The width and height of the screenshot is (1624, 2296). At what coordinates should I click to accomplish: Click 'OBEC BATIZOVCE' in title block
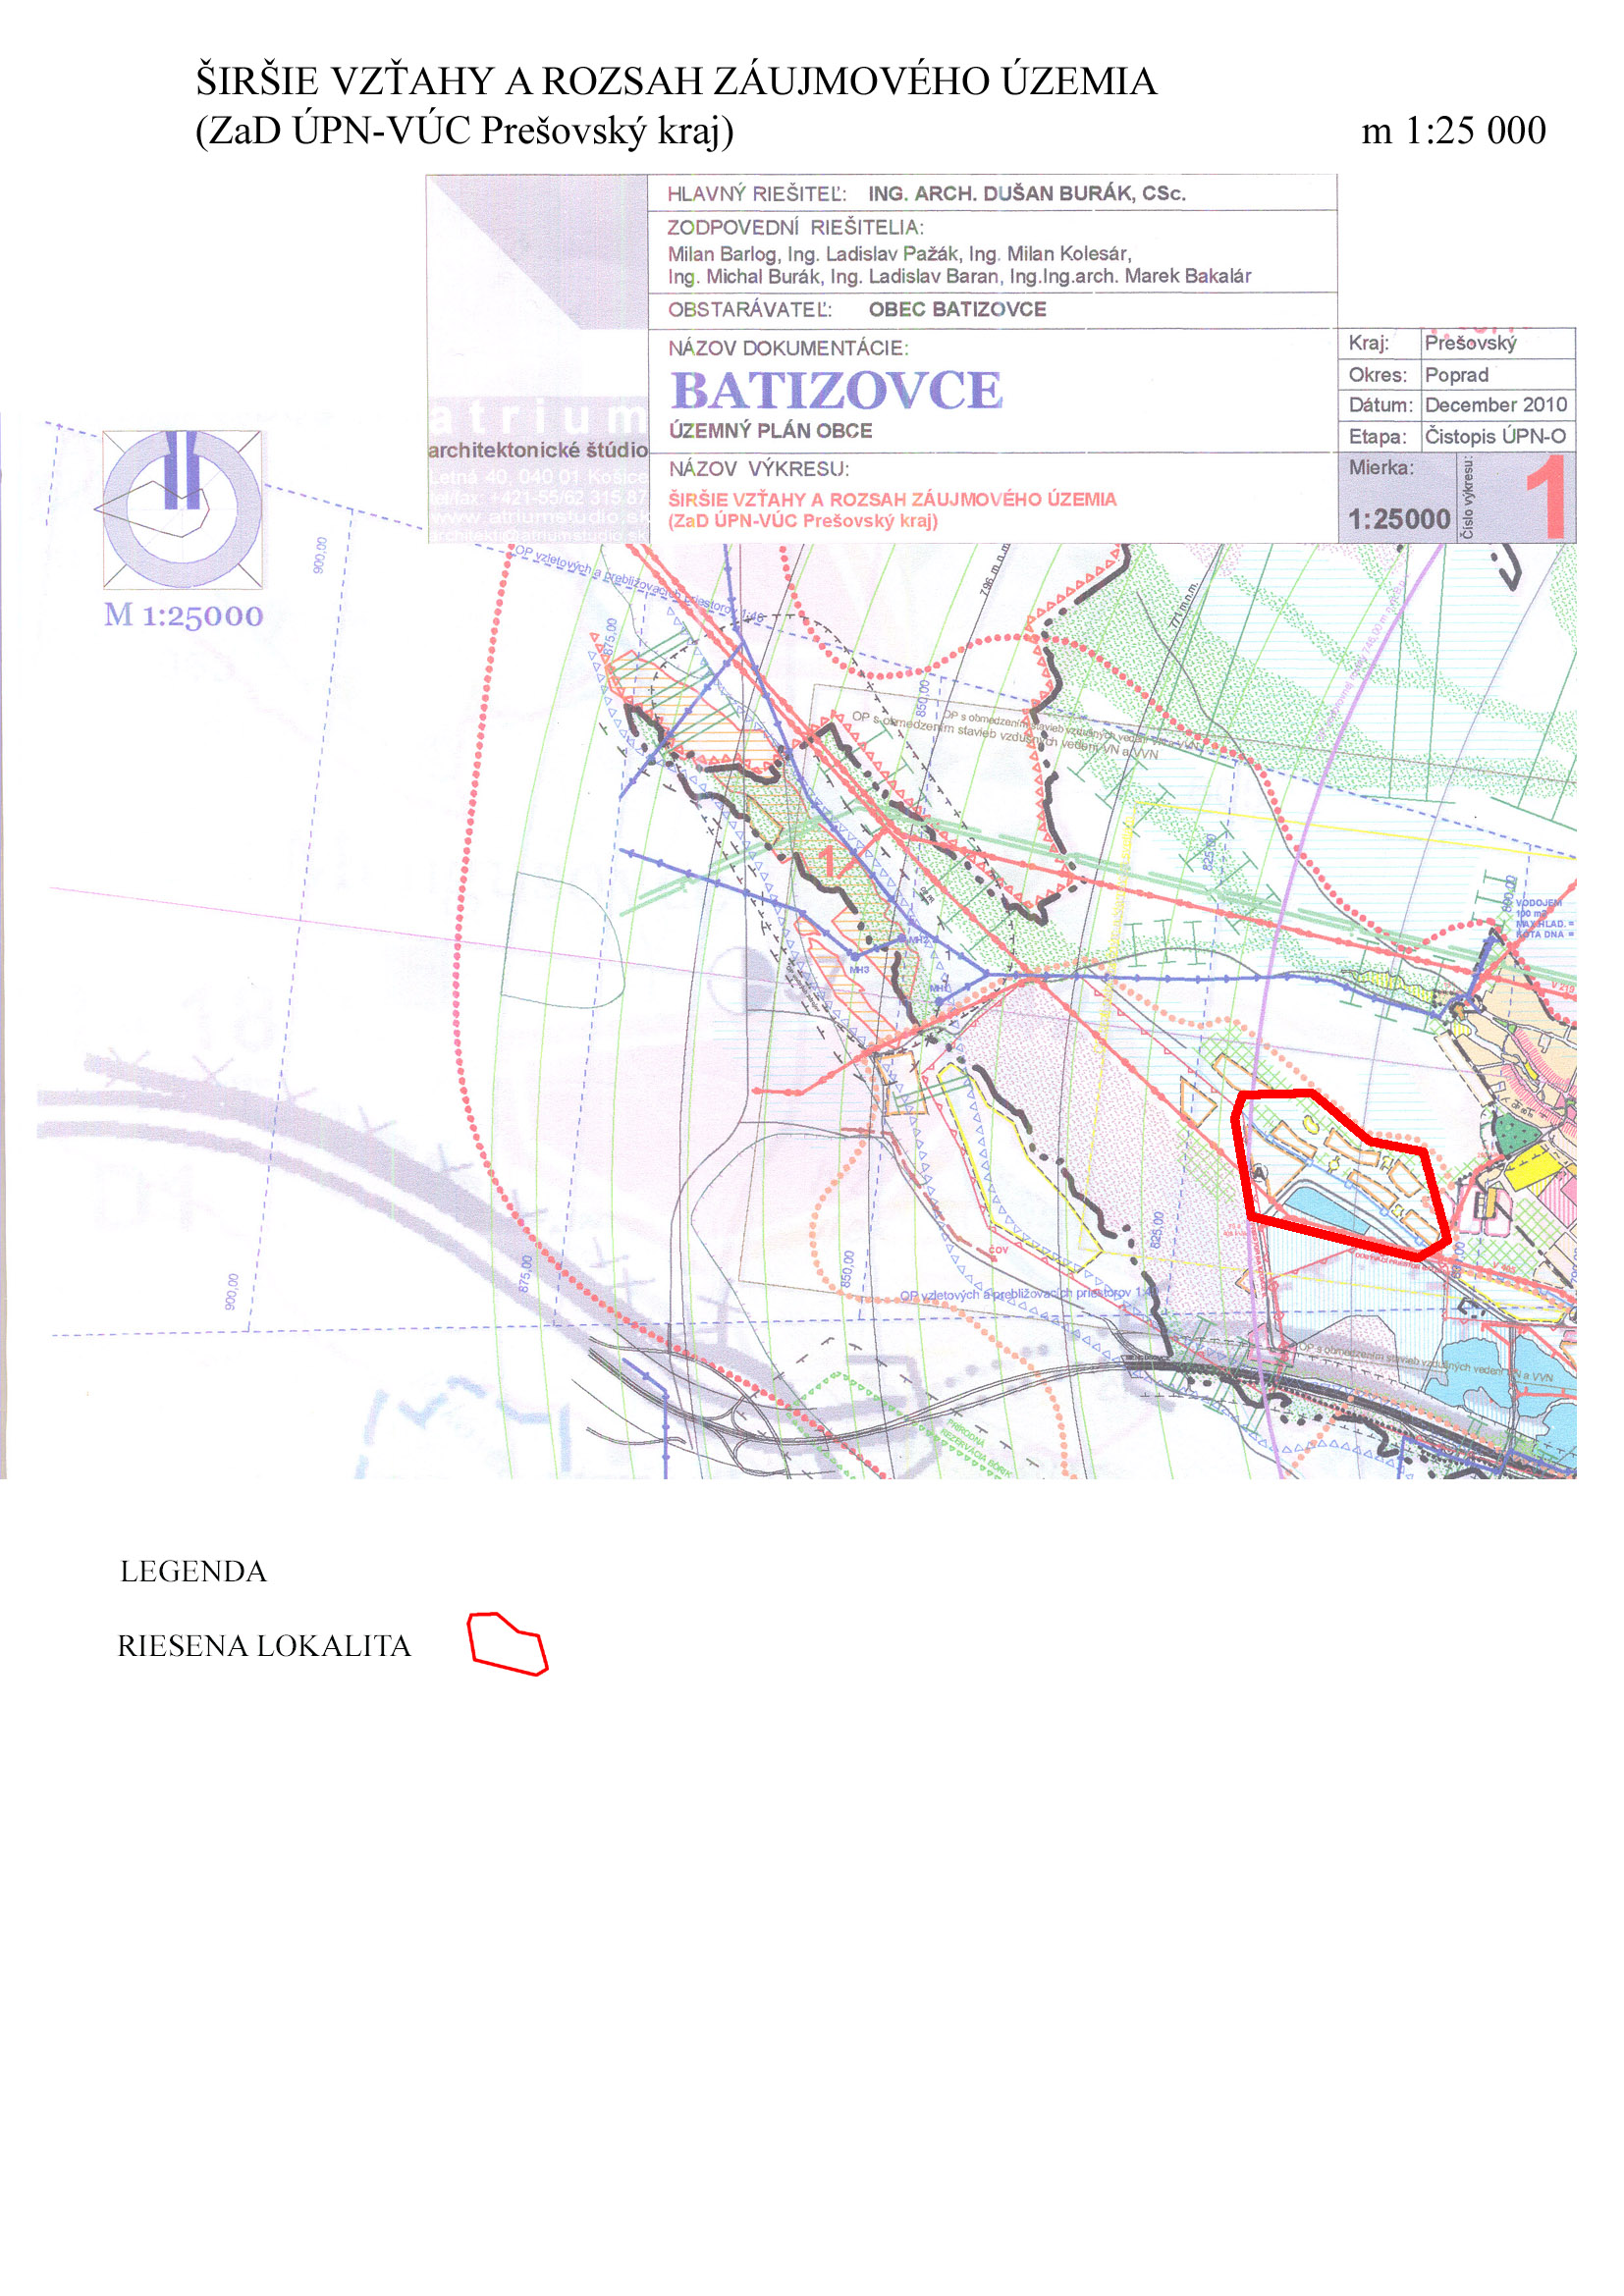957,310
